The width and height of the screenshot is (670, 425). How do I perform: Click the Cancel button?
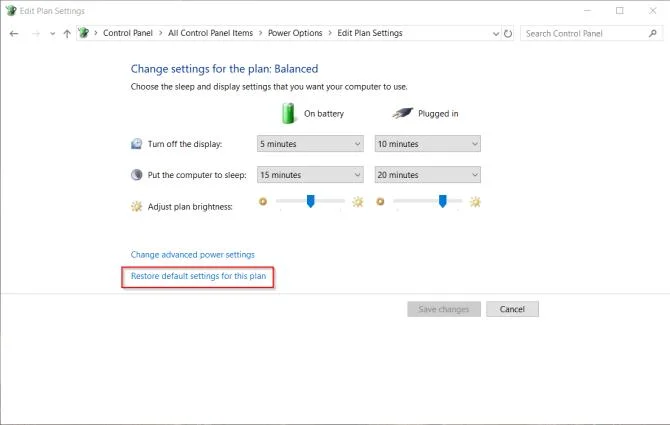coord(512,309)
